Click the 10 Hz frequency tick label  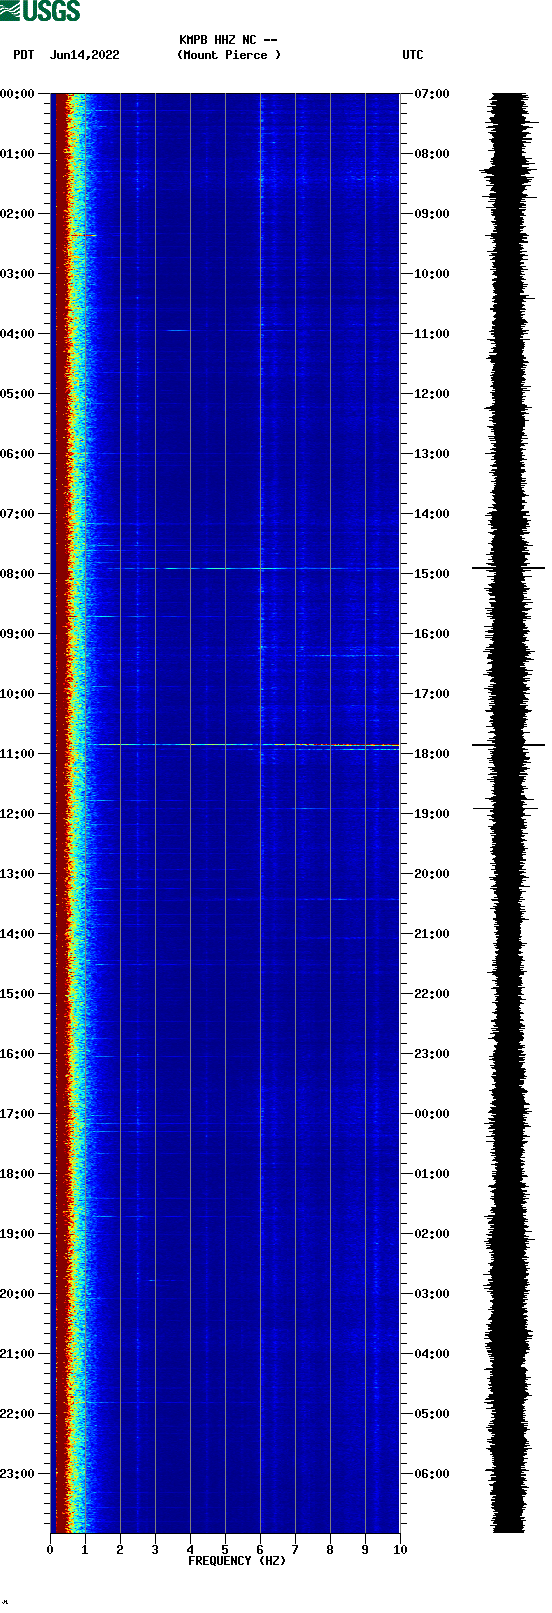[400, 1550]
